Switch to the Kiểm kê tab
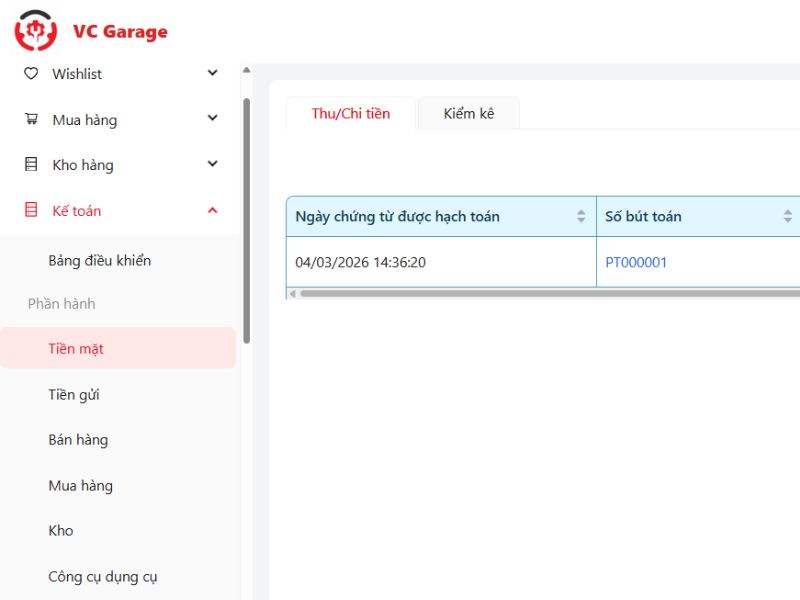This screenshot has height=600, width=800. (x=469, y=114)
